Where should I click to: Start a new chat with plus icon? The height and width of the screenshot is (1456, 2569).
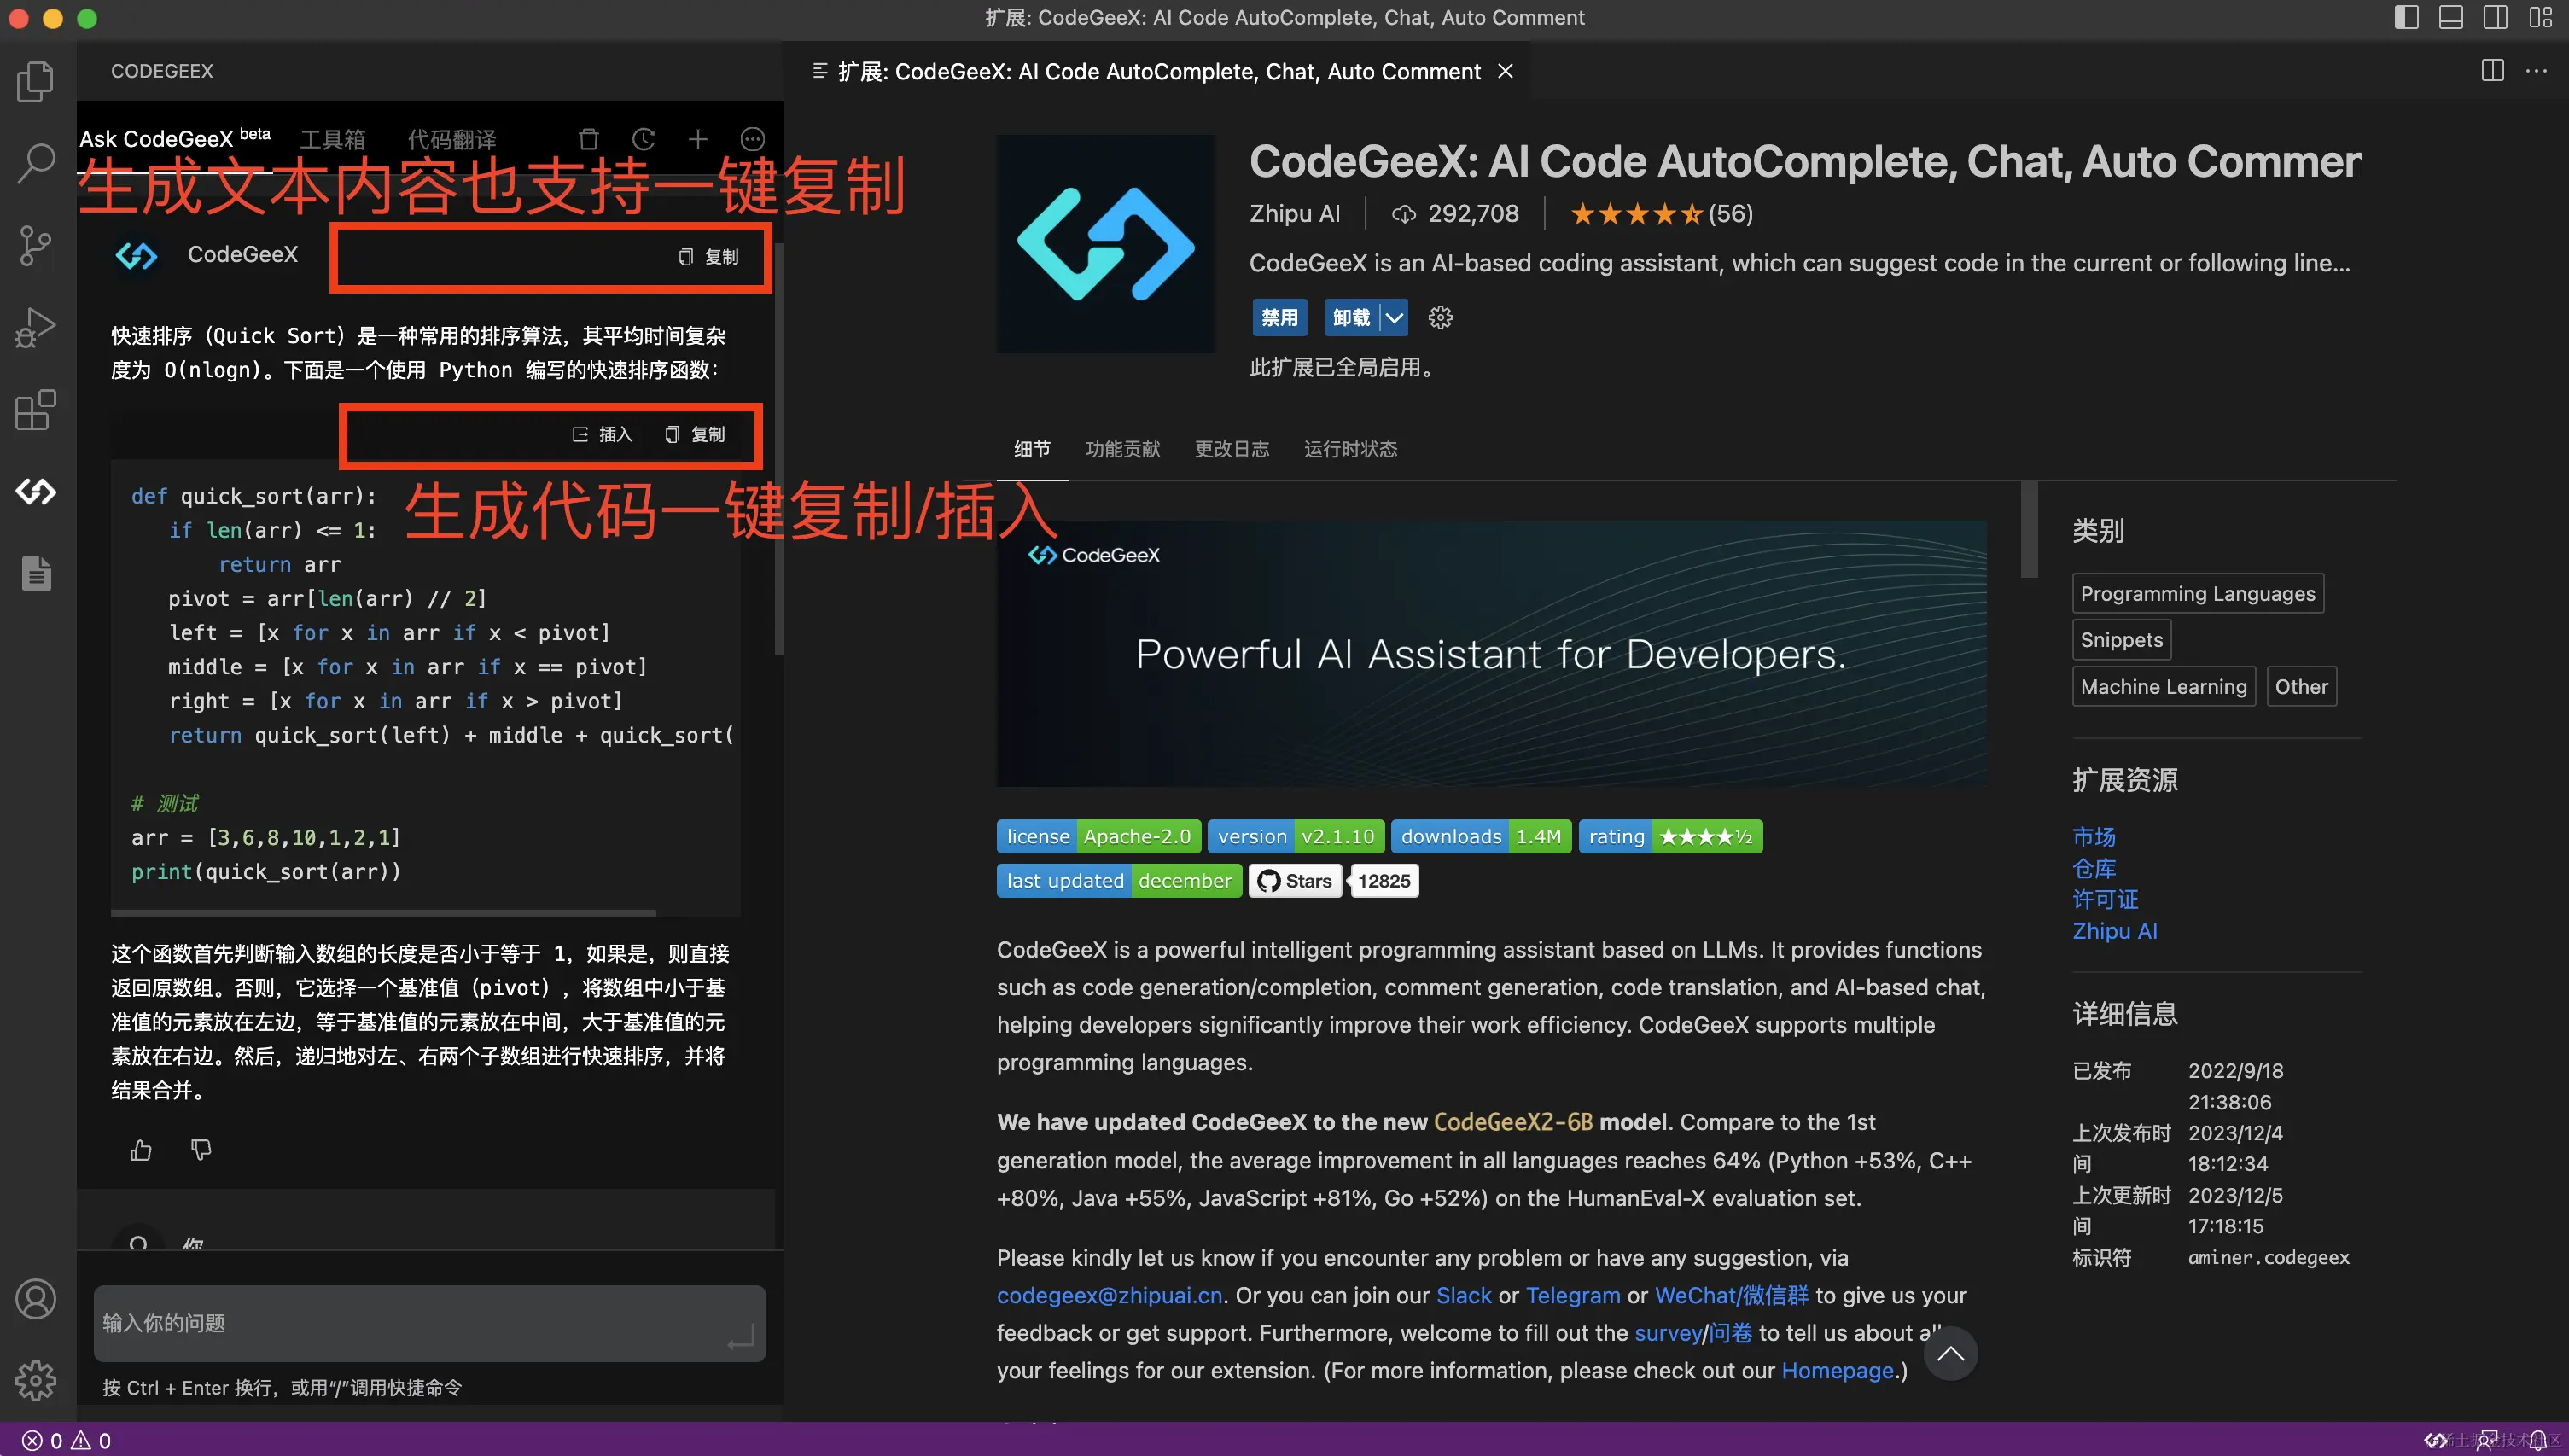pyautogui.click(x=698, y=139)
